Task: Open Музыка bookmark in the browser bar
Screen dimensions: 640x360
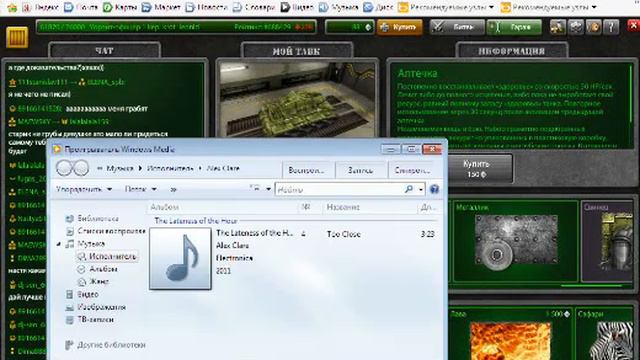Action: (x=338, y=7)
